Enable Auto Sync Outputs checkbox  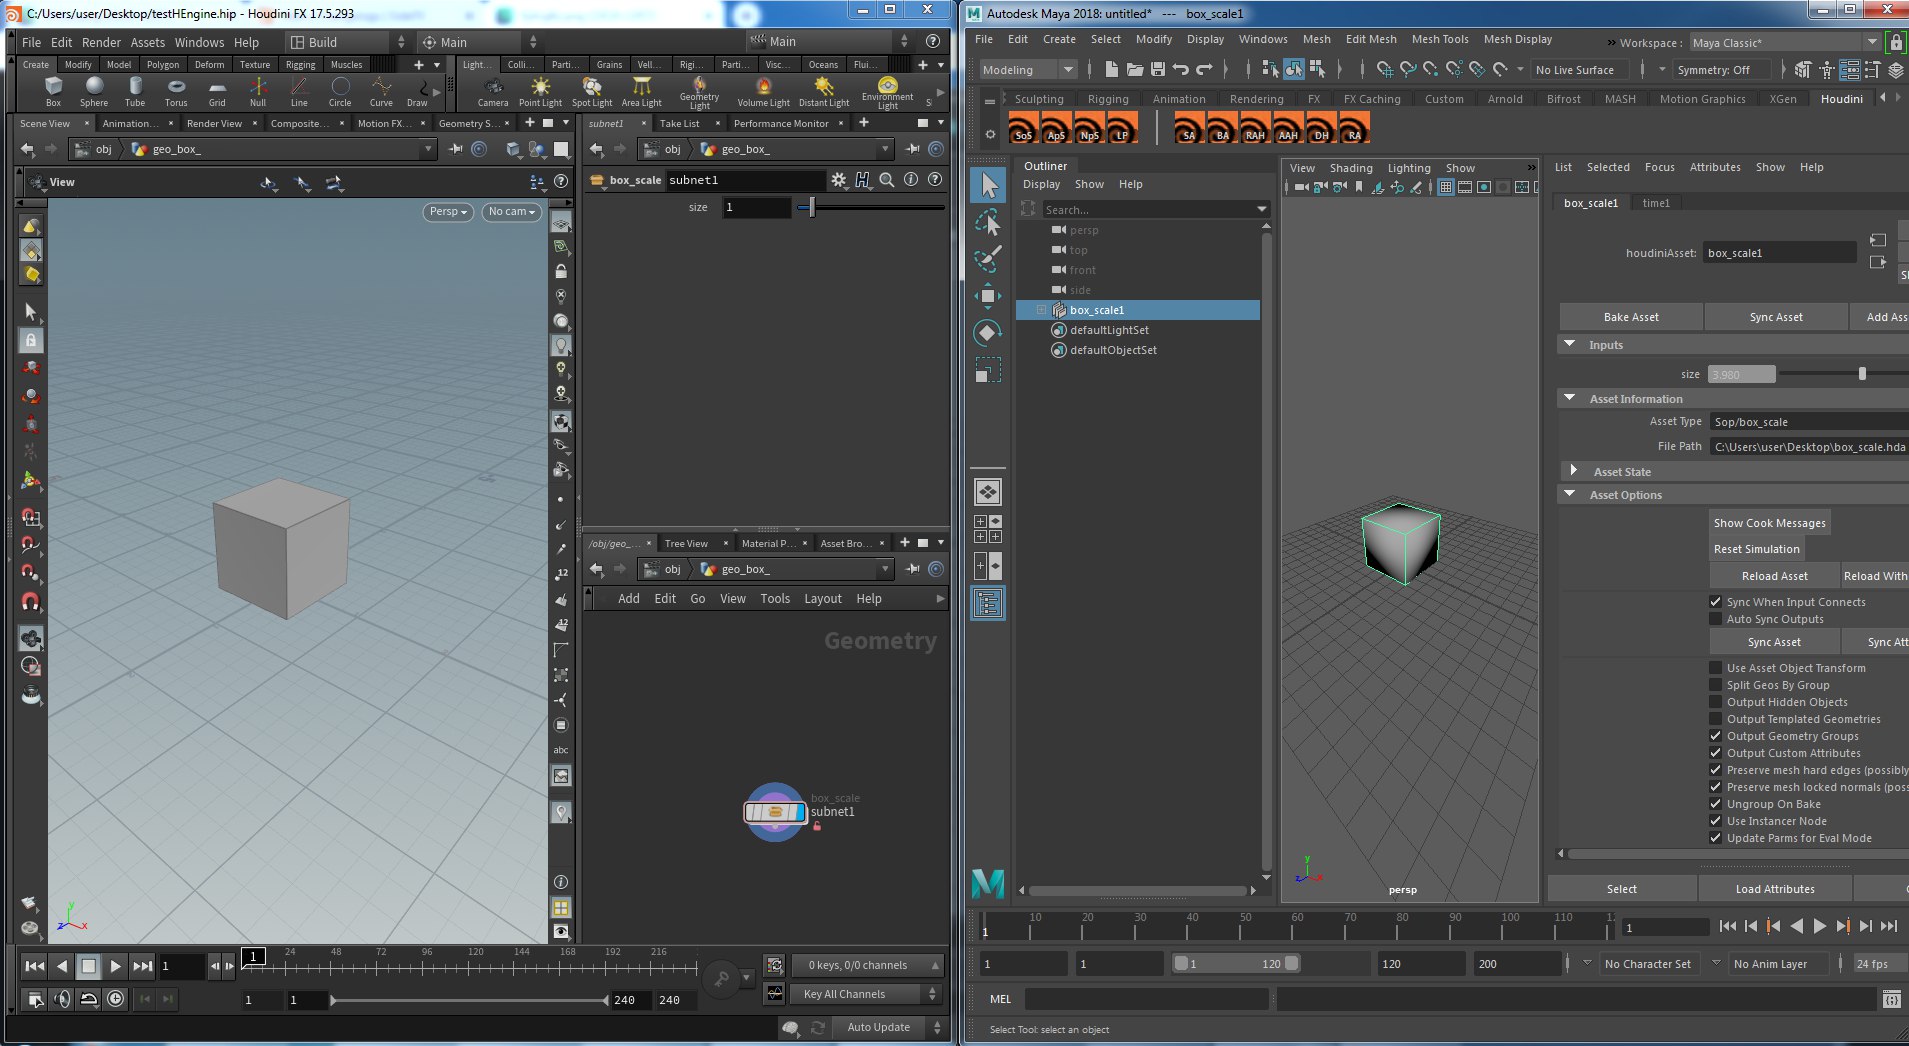click(x=1716, y=619)
